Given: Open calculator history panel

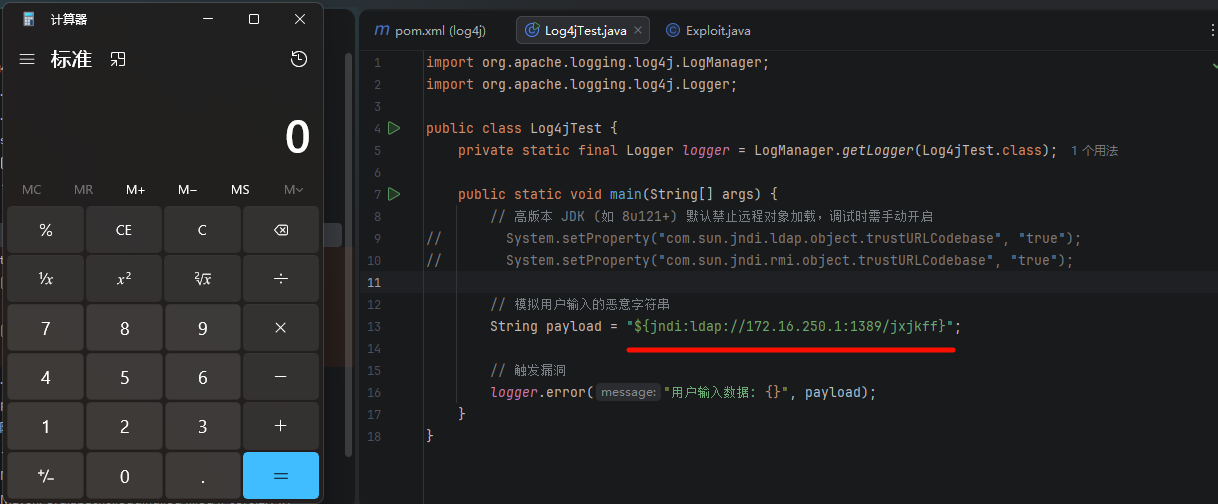Looking at the screenshot, I should (x=299, y=60).
